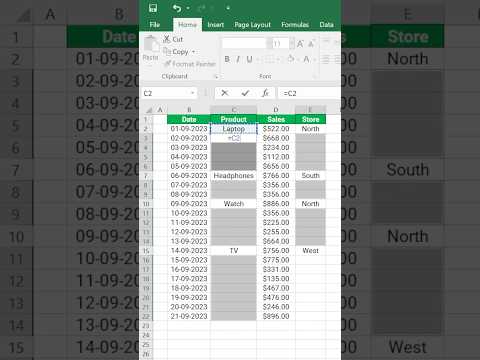Open the font size dropdown
480x360 pixels.
[x=292, y=43]
